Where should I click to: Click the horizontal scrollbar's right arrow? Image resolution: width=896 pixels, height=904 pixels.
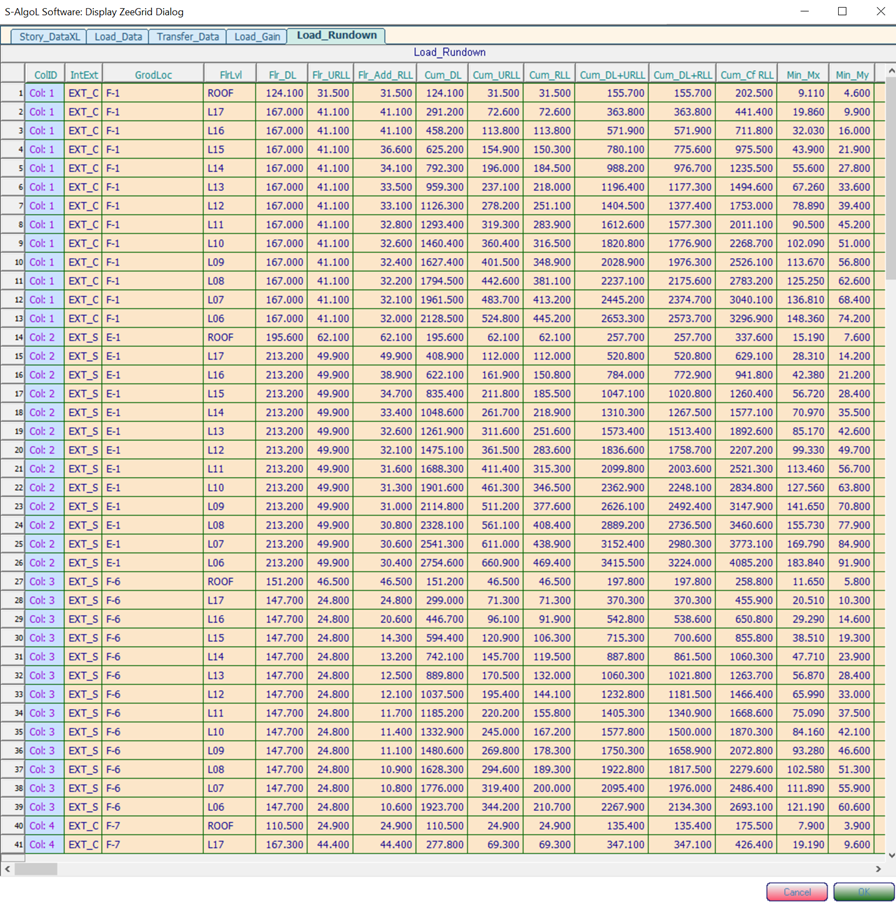pos(879,869)
